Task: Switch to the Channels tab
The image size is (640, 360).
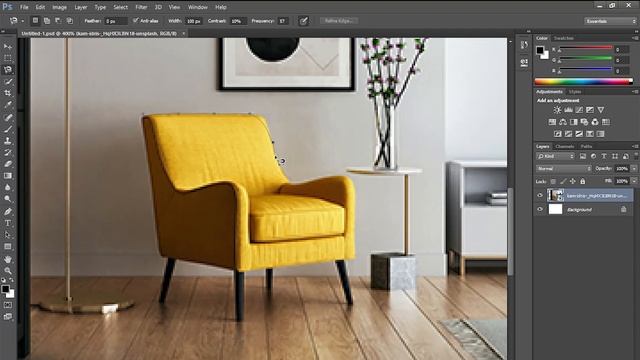Action: (x=565, y=147)
